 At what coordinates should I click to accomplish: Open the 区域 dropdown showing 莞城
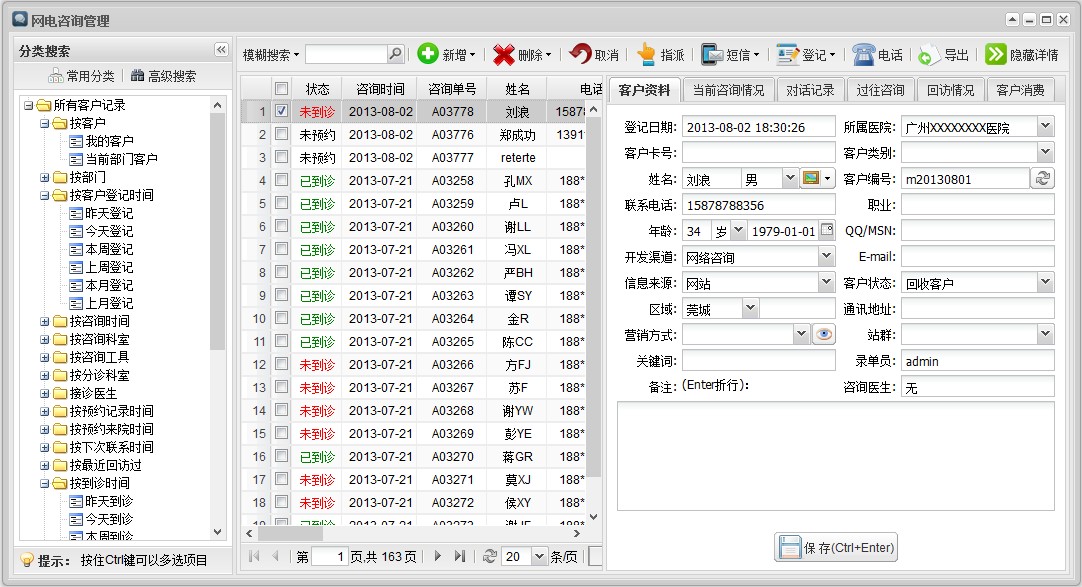pyautogui.click(x=751, y=309)
